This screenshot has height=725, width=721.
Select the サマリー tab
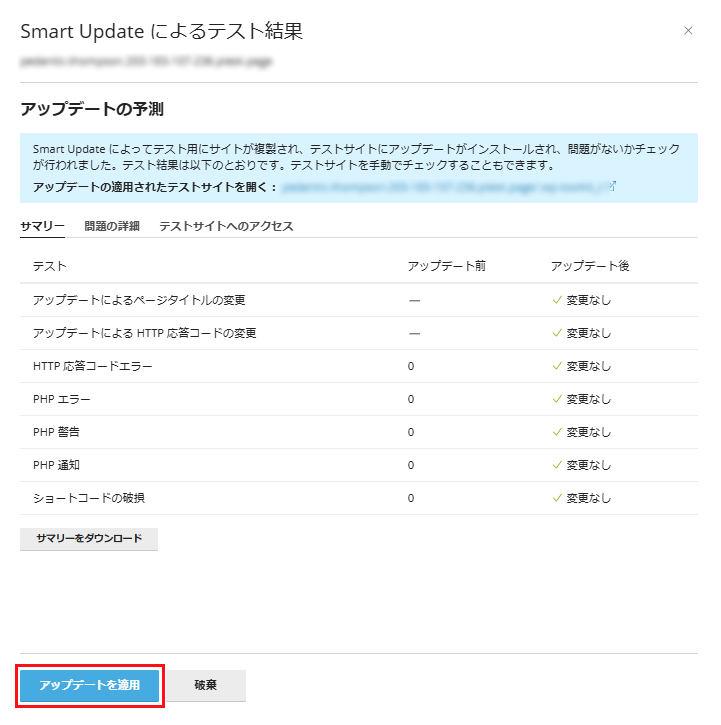click(x=43, y=226)
